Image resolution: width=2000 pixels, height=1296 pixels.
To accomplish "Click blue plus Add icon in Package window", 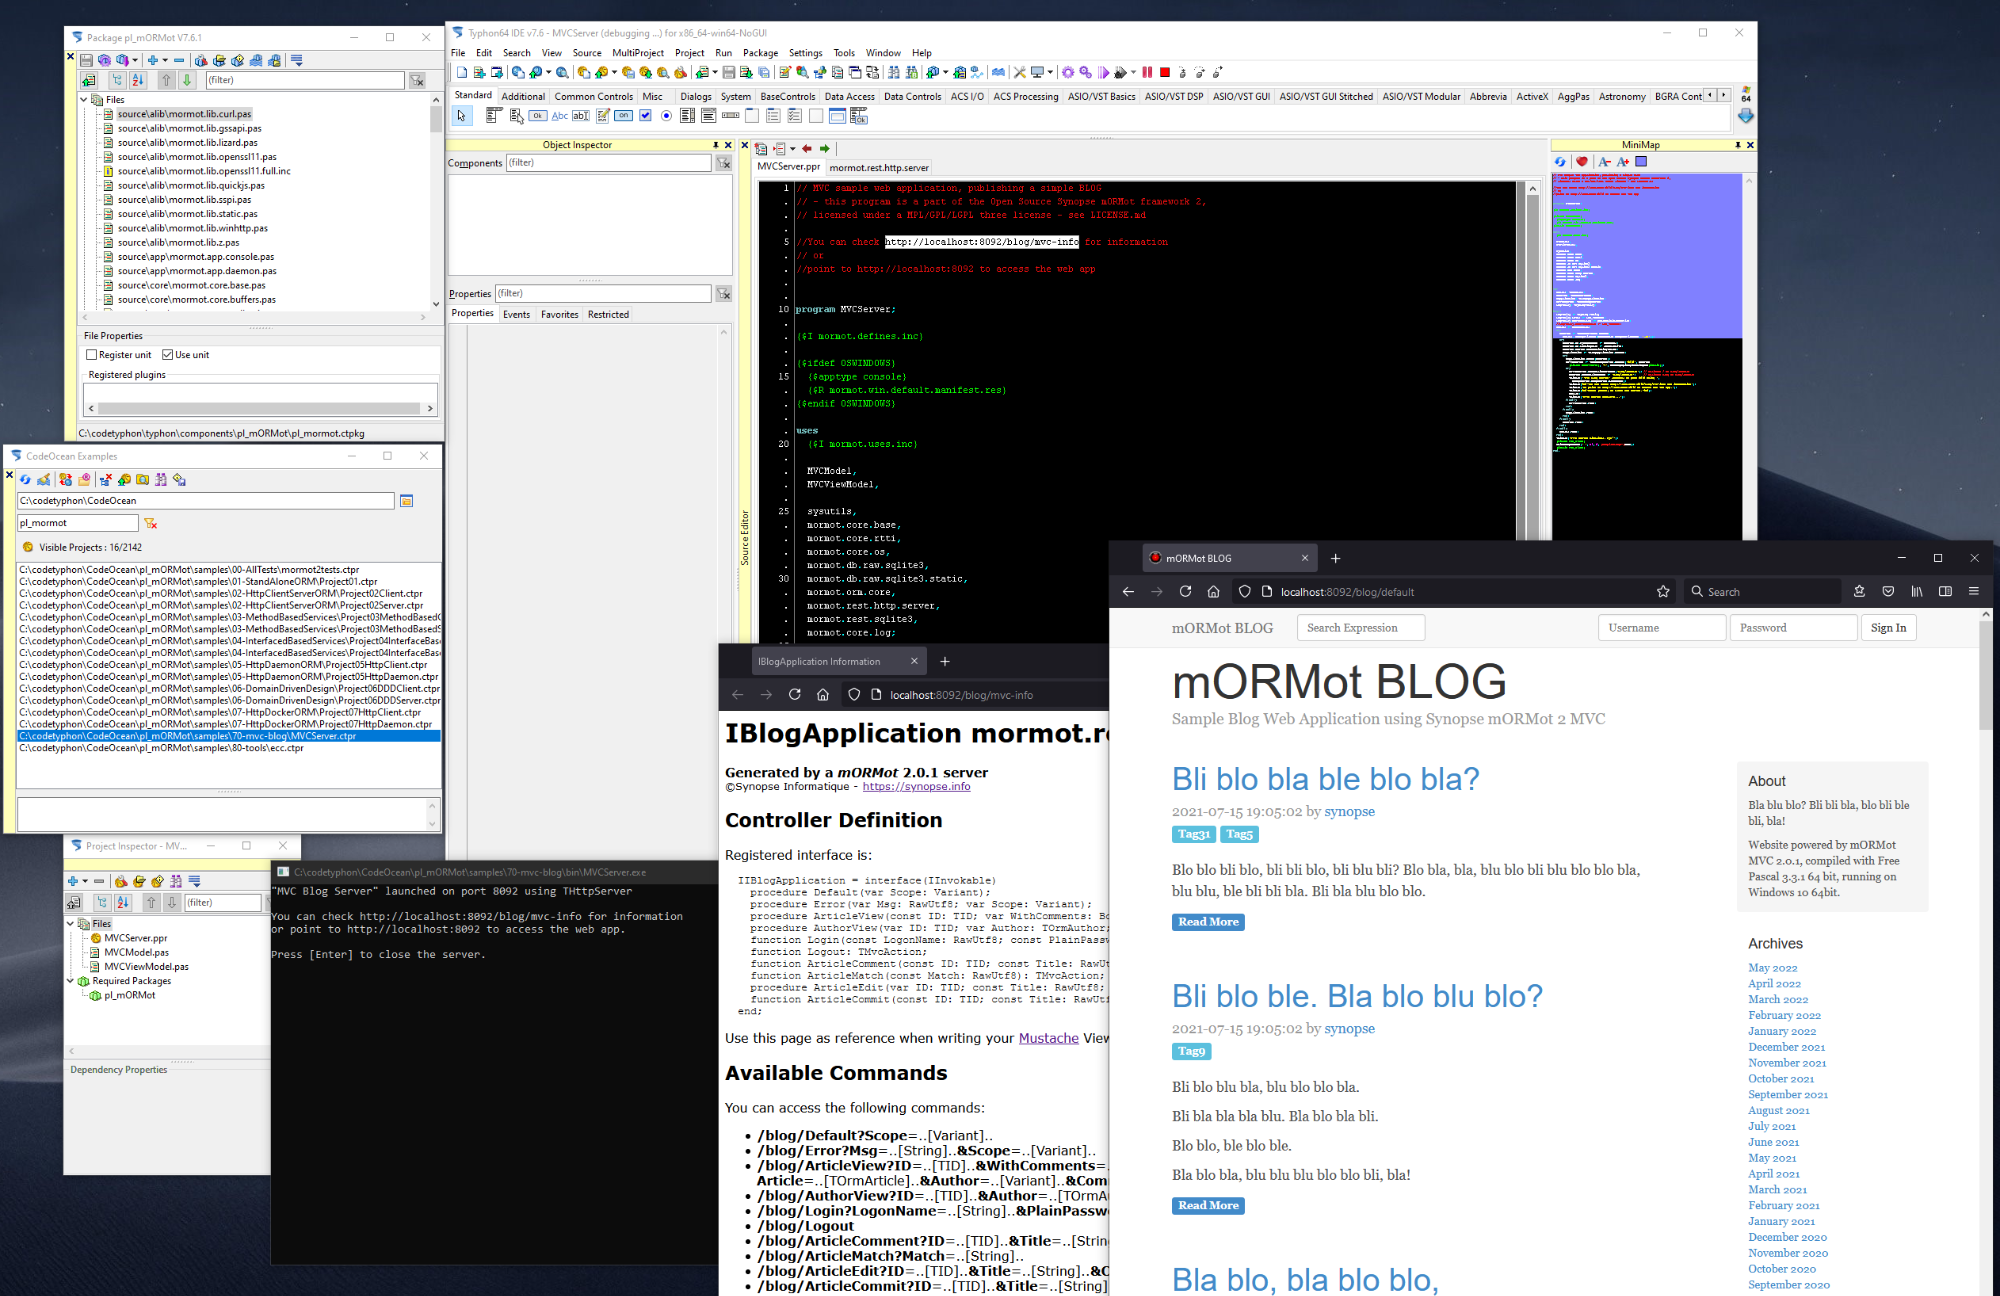I will tap(152, 60).
